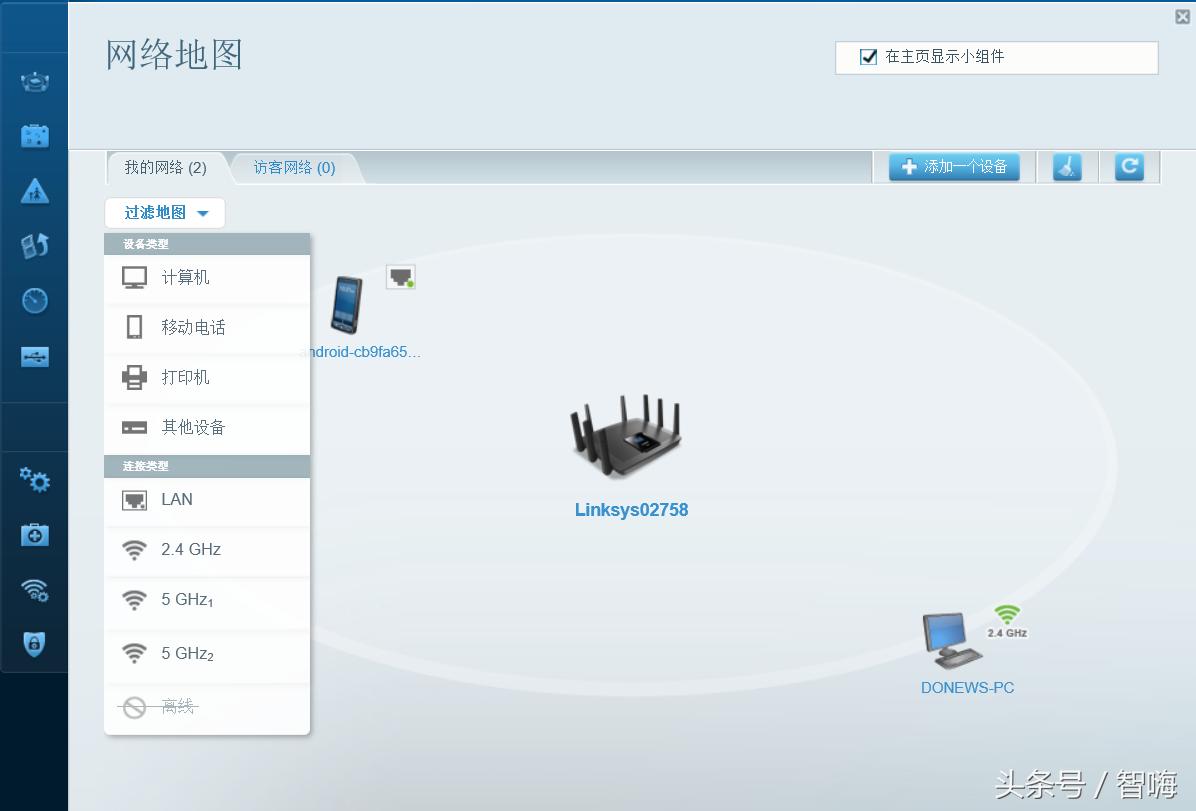Click the refresh map icon
Image resolution: width=1196 pixels, height=811 pixels.
pos(1129,167)
